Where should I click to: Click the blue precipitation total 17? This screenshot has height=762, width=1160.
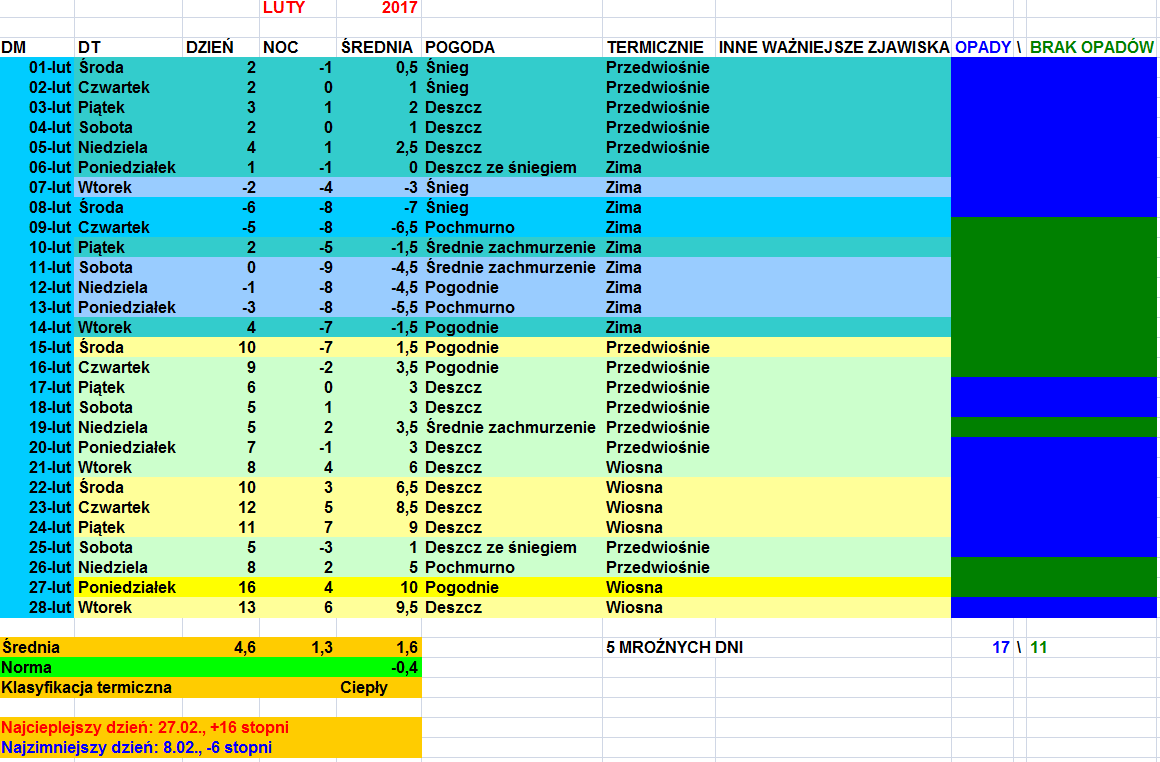pos(999,647)
